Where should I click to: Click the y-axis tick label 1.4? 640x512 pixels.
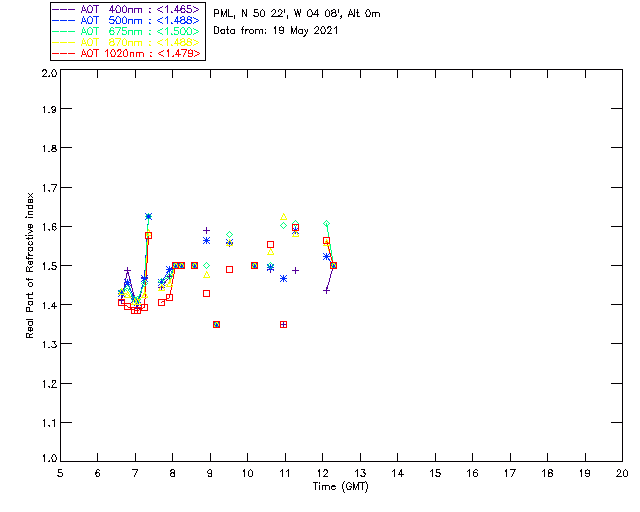49,305
